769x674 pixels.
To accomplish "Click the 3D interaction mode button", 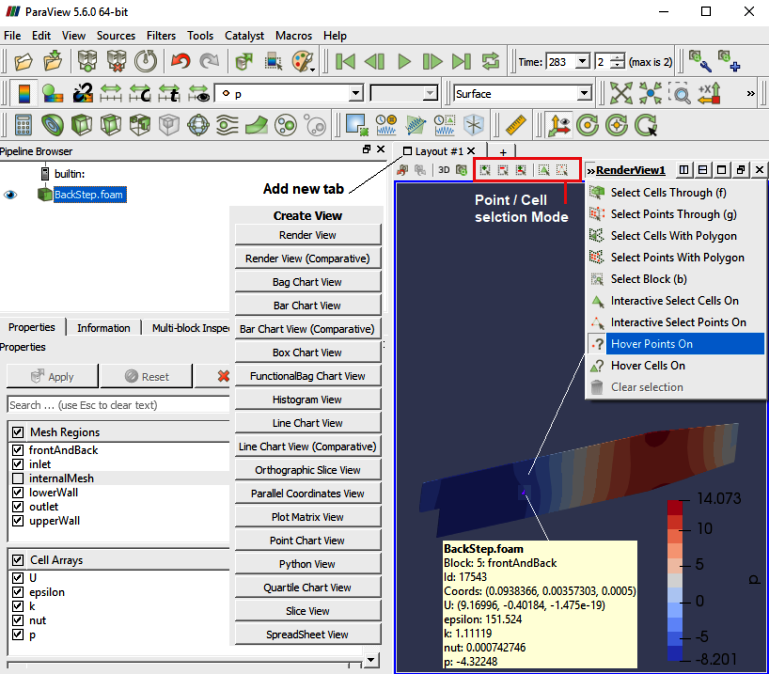I will coord(444,170).
